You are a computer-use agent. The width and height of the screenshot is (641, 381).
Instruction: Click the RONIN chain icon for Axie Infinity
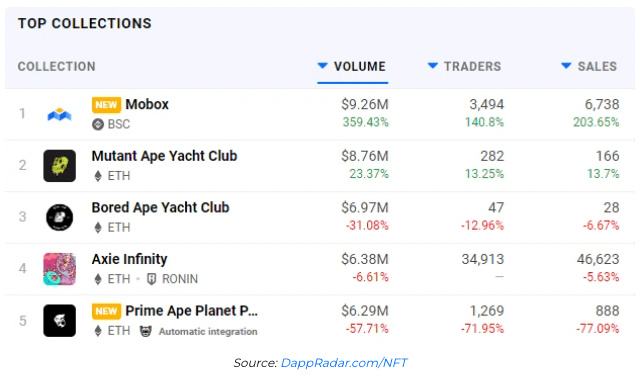151,279
